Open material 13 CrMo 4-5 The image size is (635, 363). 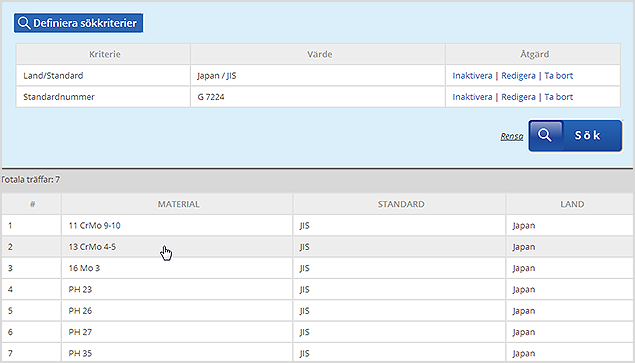click(x=92, y=247)
